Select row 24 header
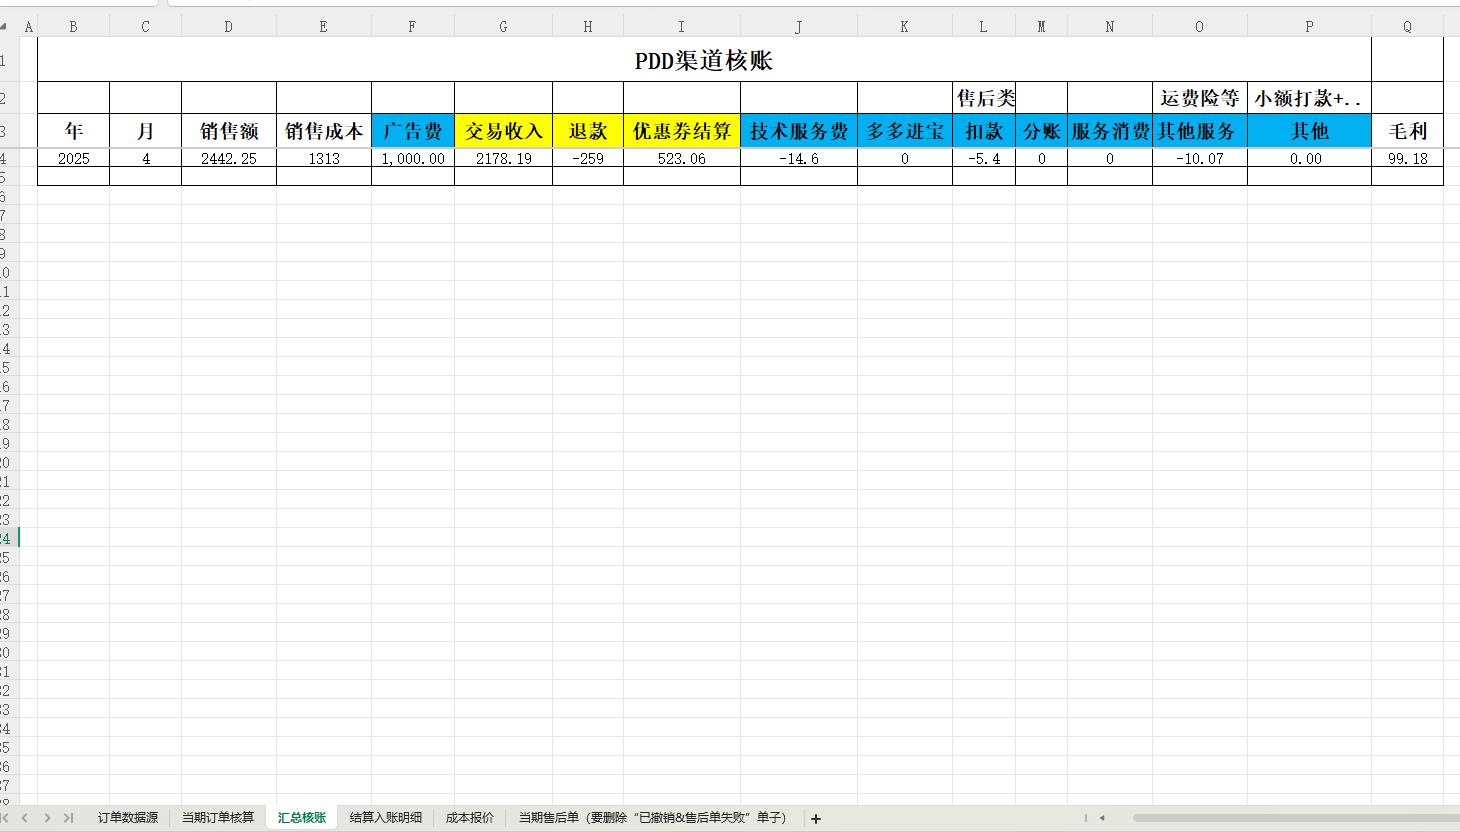The image size is (1460, 832). coord(8,538)
